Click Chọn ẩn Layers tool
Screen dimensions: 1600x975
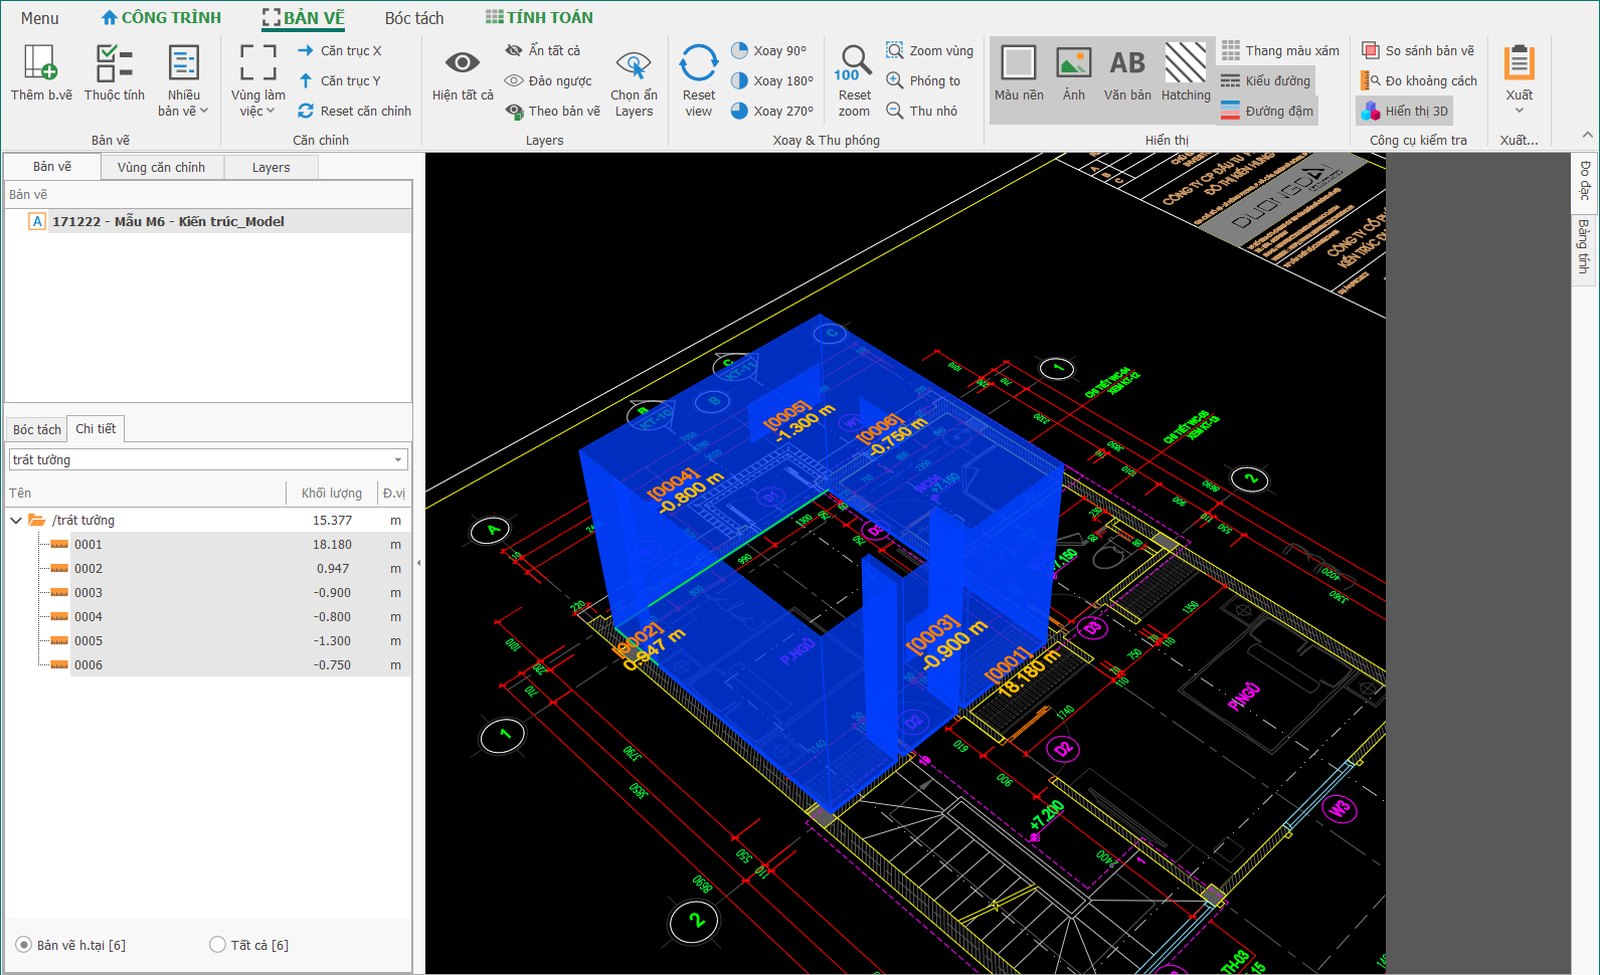tap(634, 80)
